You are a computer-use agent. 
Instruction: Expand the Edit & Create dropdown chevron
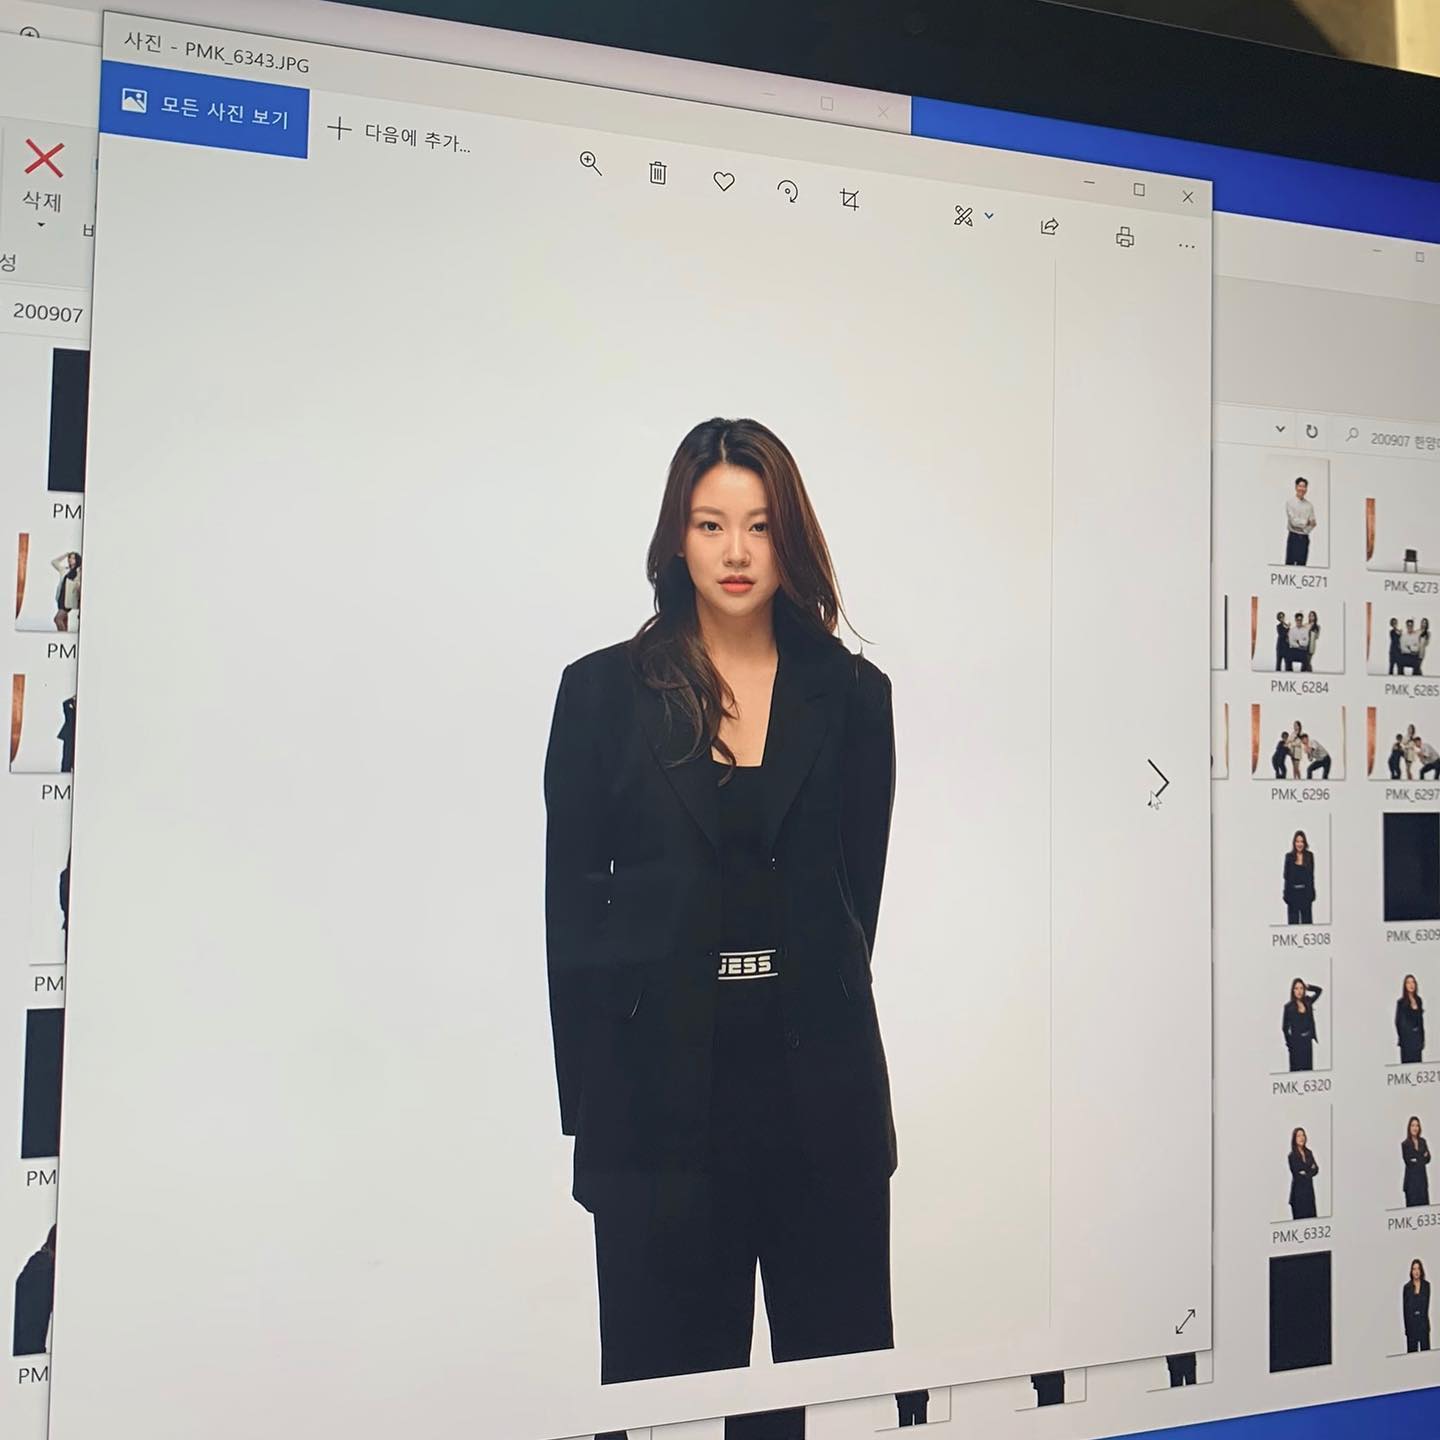[x=989, y=216]
